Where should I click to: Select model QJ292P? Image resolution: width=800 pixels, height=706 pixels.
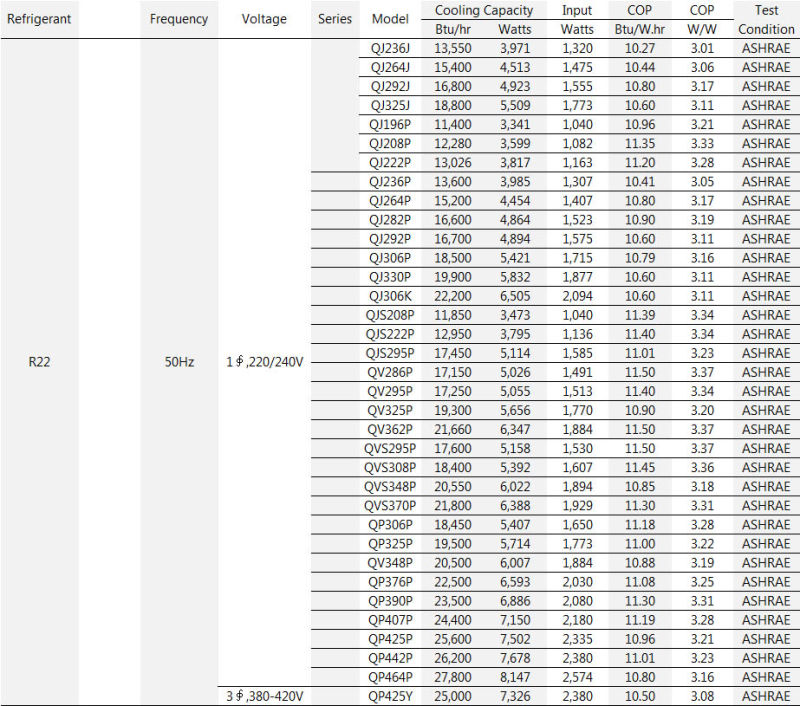pos(390,239)
